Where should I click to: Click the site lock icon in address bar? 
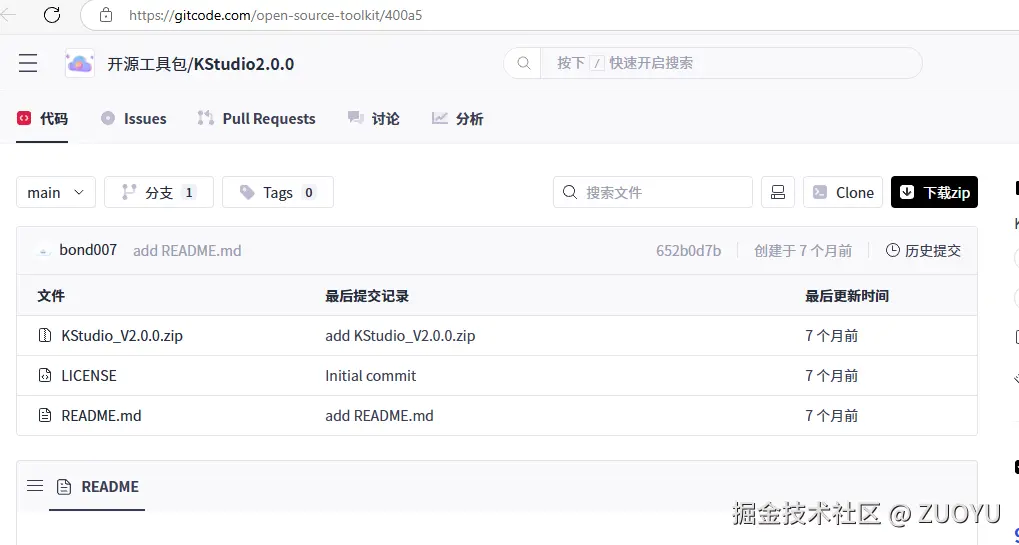106,15
